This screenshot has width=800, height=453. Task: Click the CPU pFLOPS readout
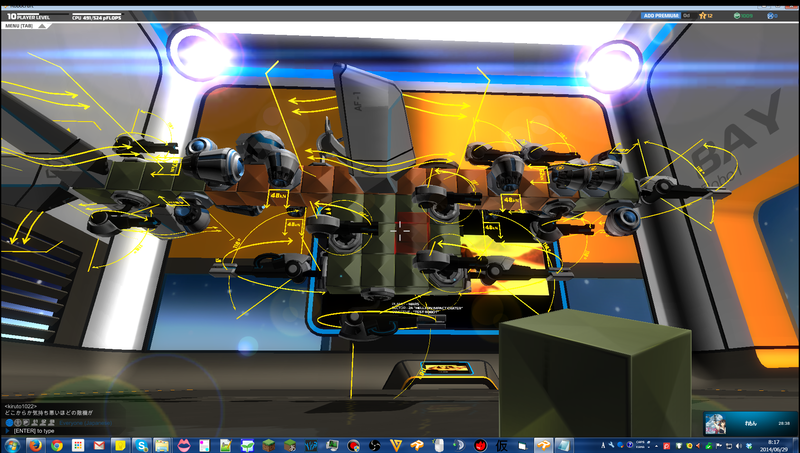click(x=97, y=17)
